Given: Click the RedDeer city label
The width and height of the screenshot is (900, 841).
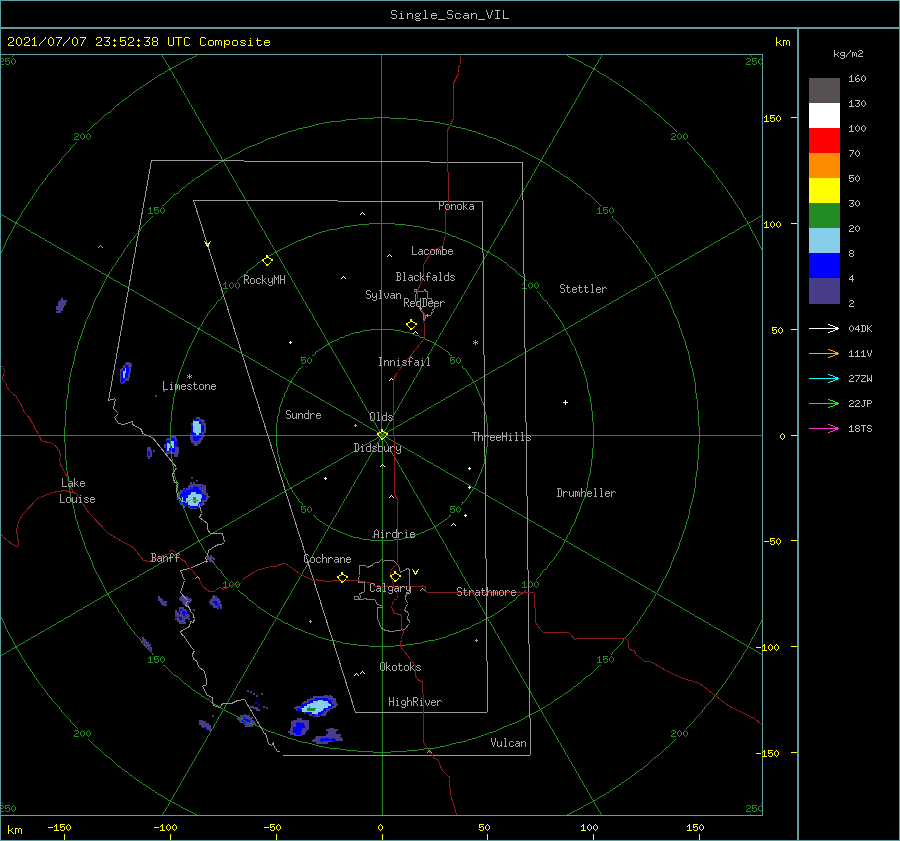Looking at the screenshot, I should click(424, 303).
